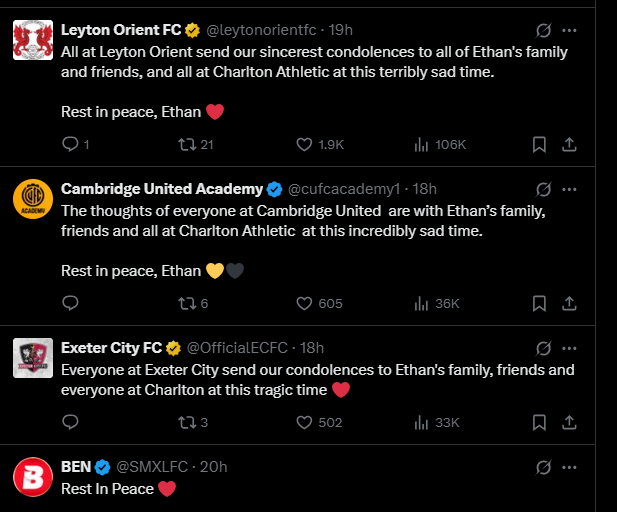Viewport: 617px width, 512px height.
Task: Open more options on Leyton Orient tweet
Action: click(x=569, y=30)
